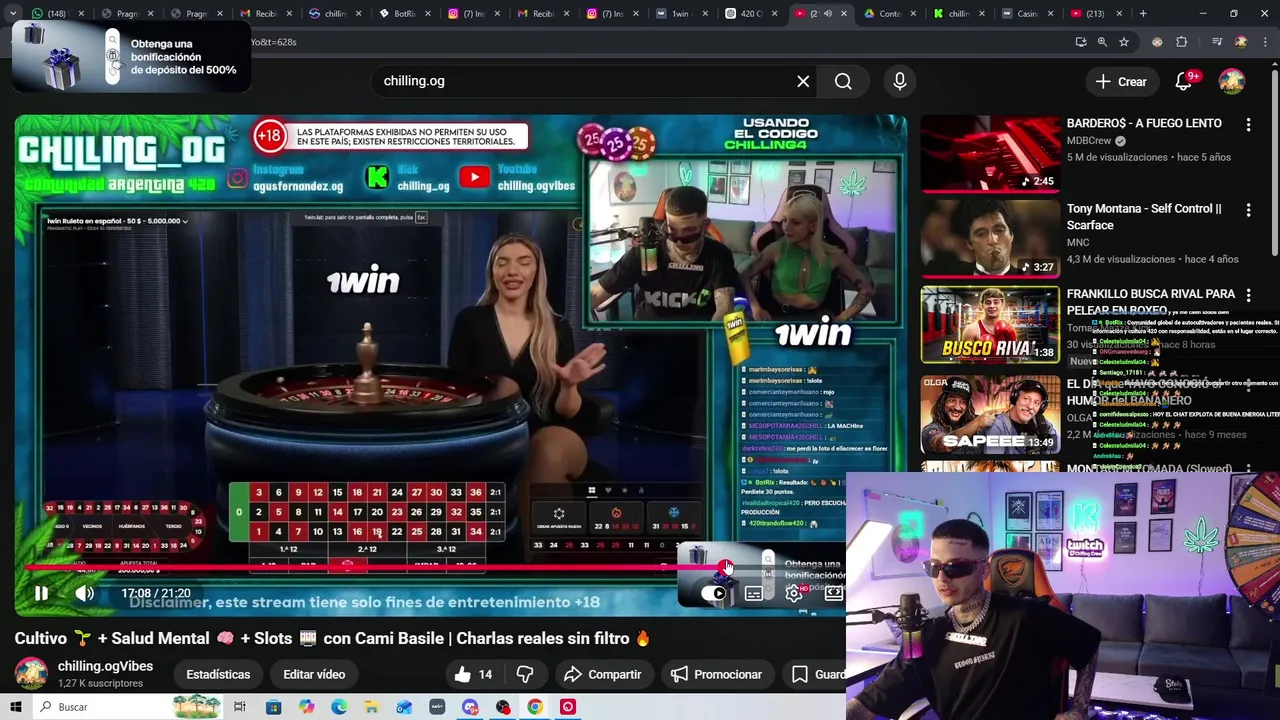Click the Editar vídeo button
The height and width of the screenshot is (720, 1280).
click(314, 674)
